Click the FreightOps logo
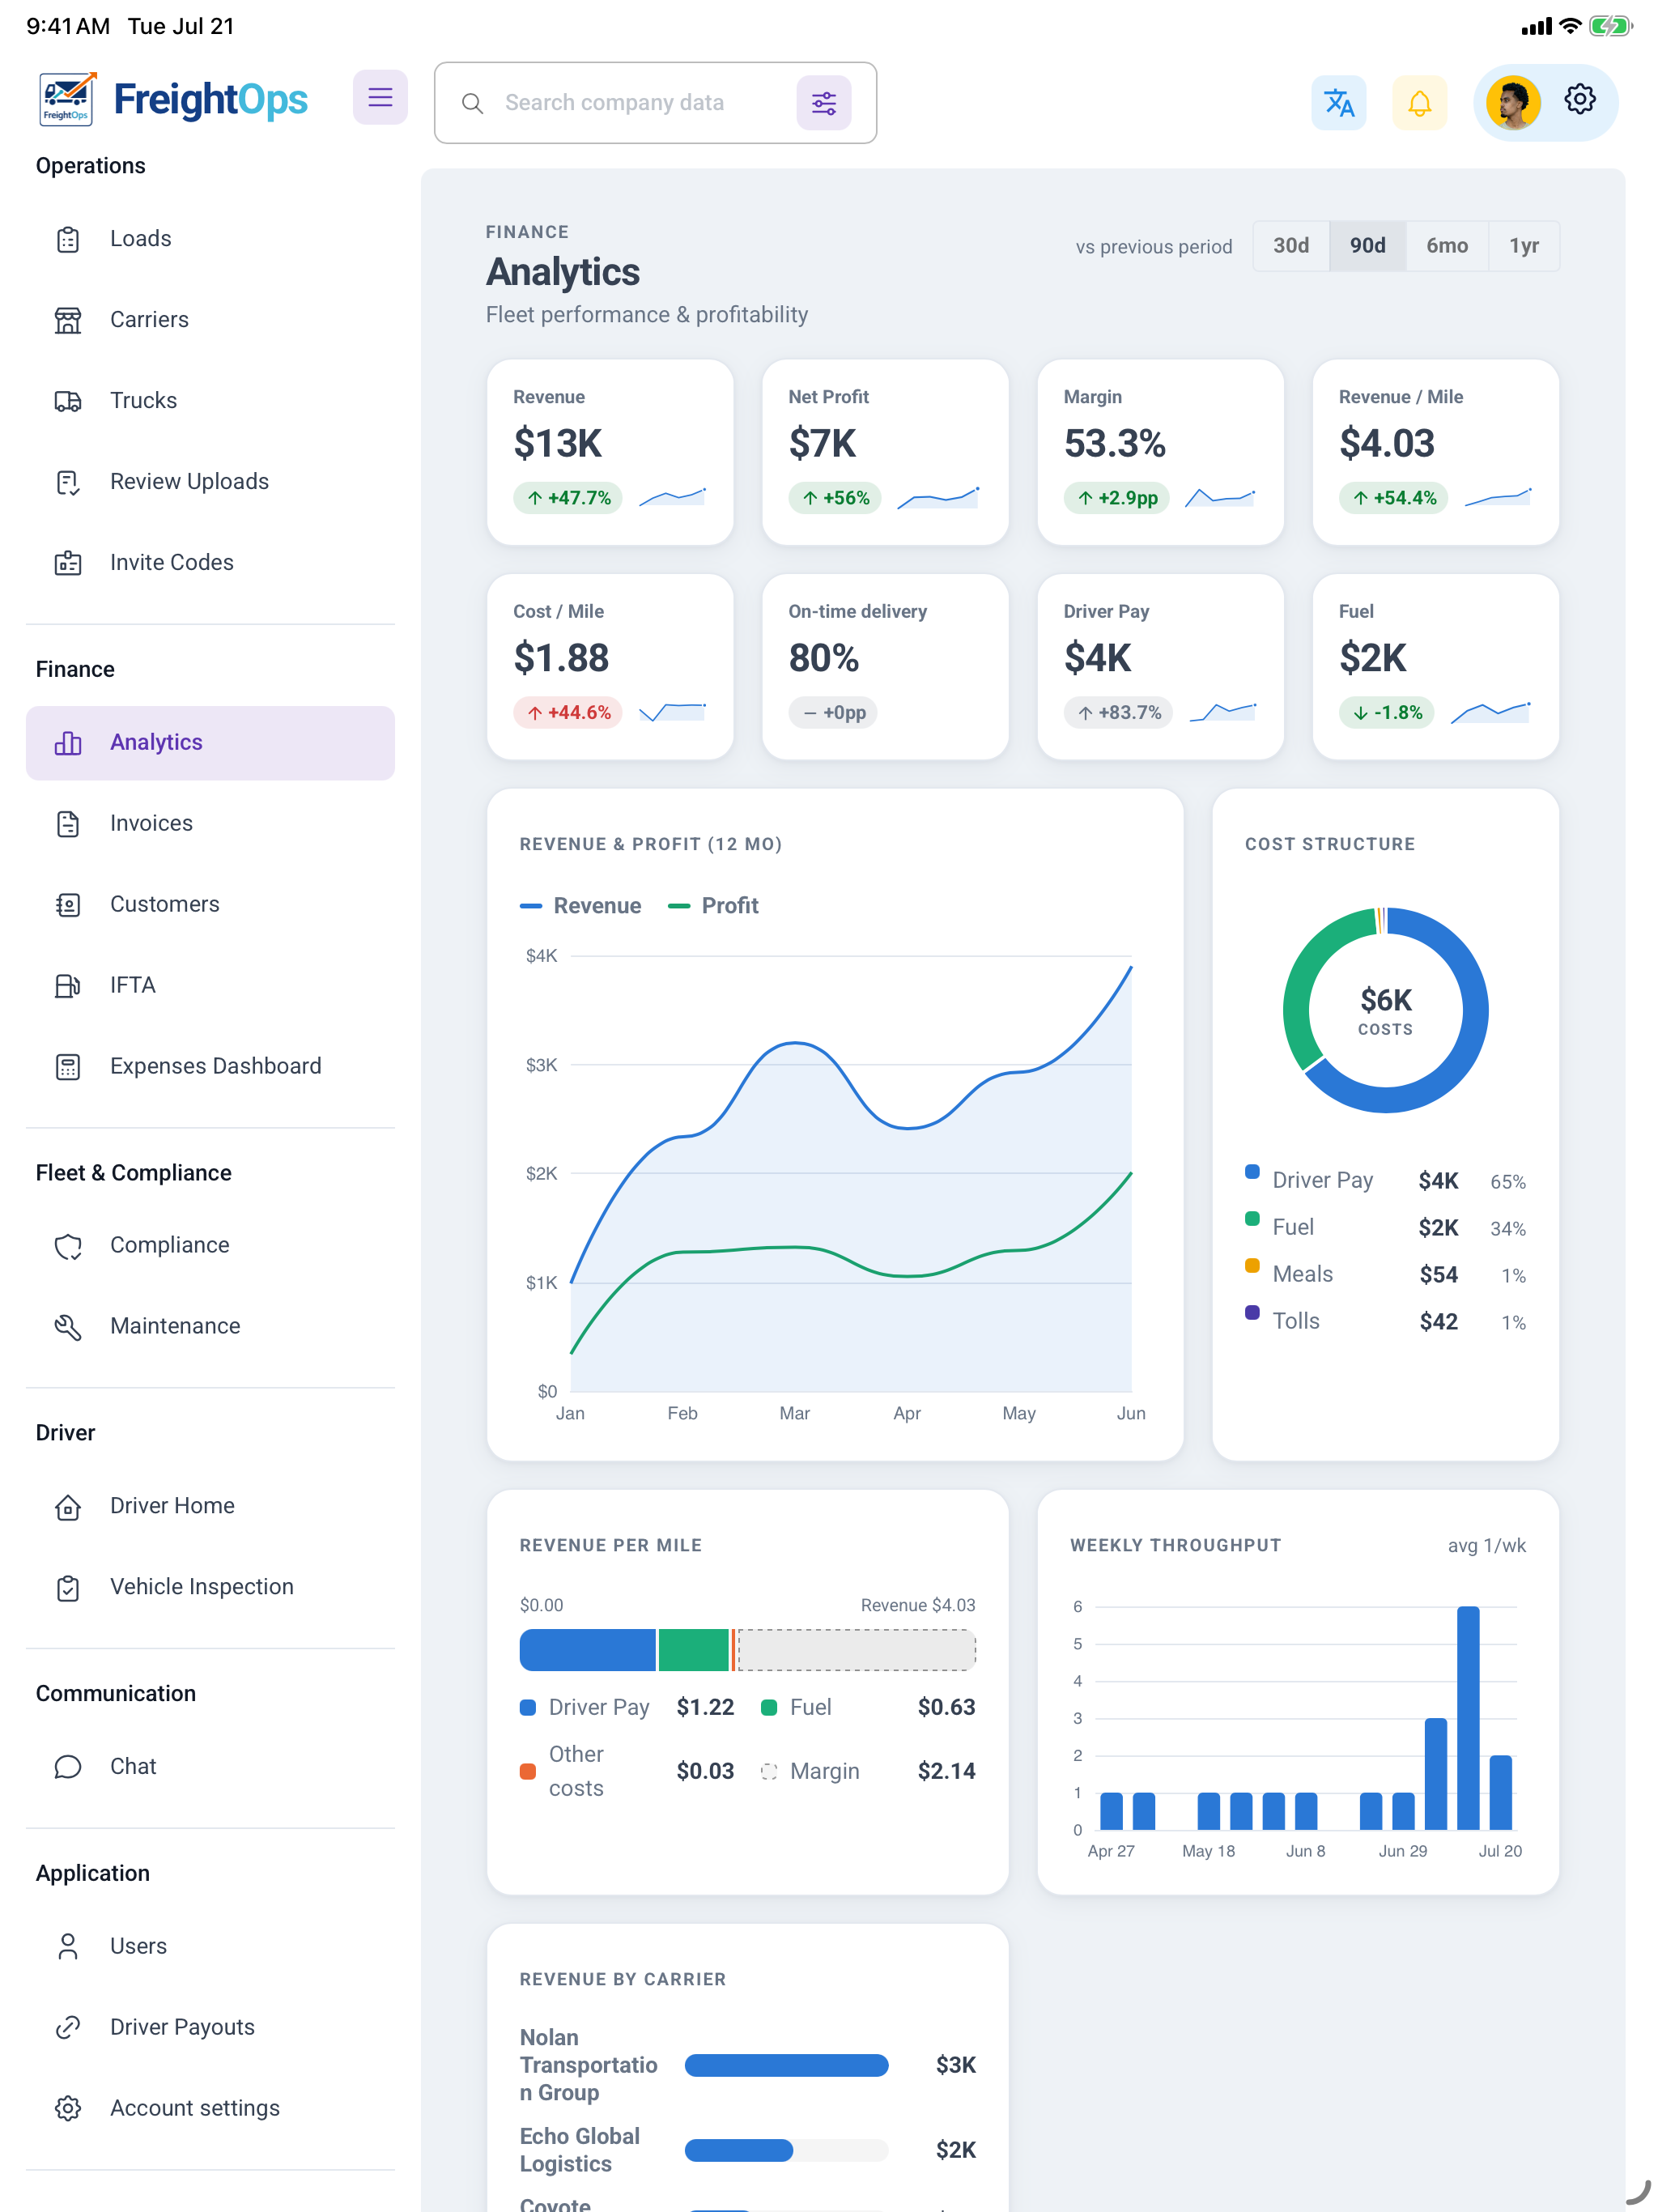1658x2212 pixels. click(x=173, y=99)
